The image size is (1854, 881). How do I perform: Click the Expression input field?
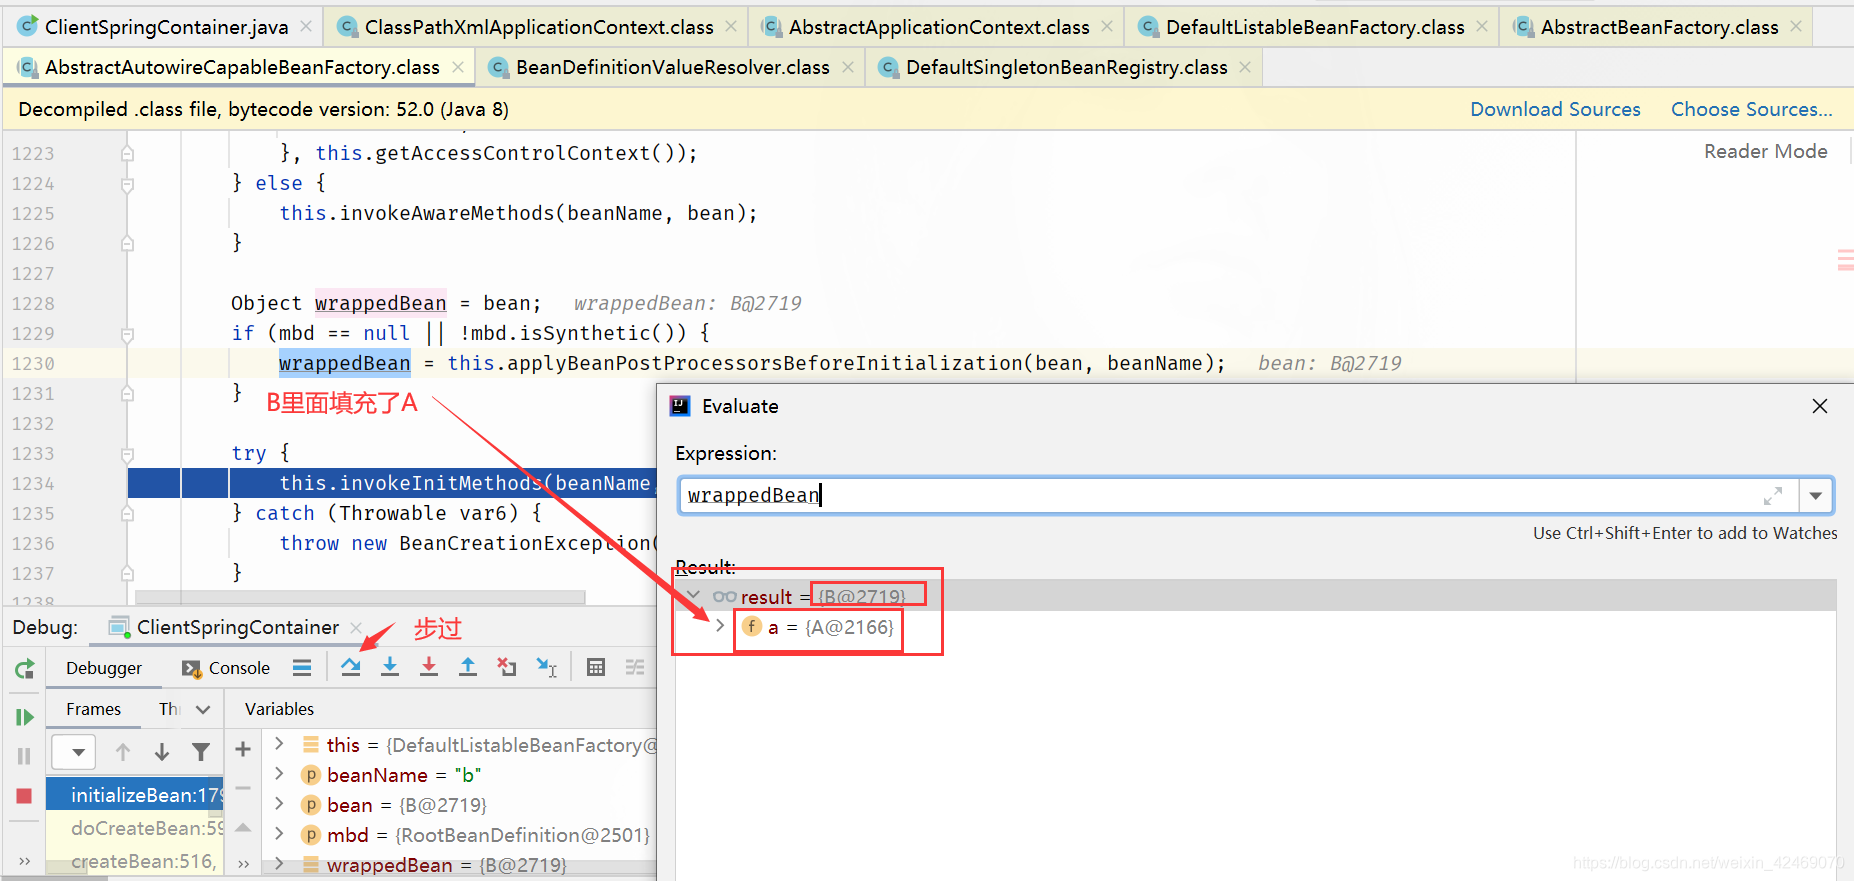click(1238, 496)
